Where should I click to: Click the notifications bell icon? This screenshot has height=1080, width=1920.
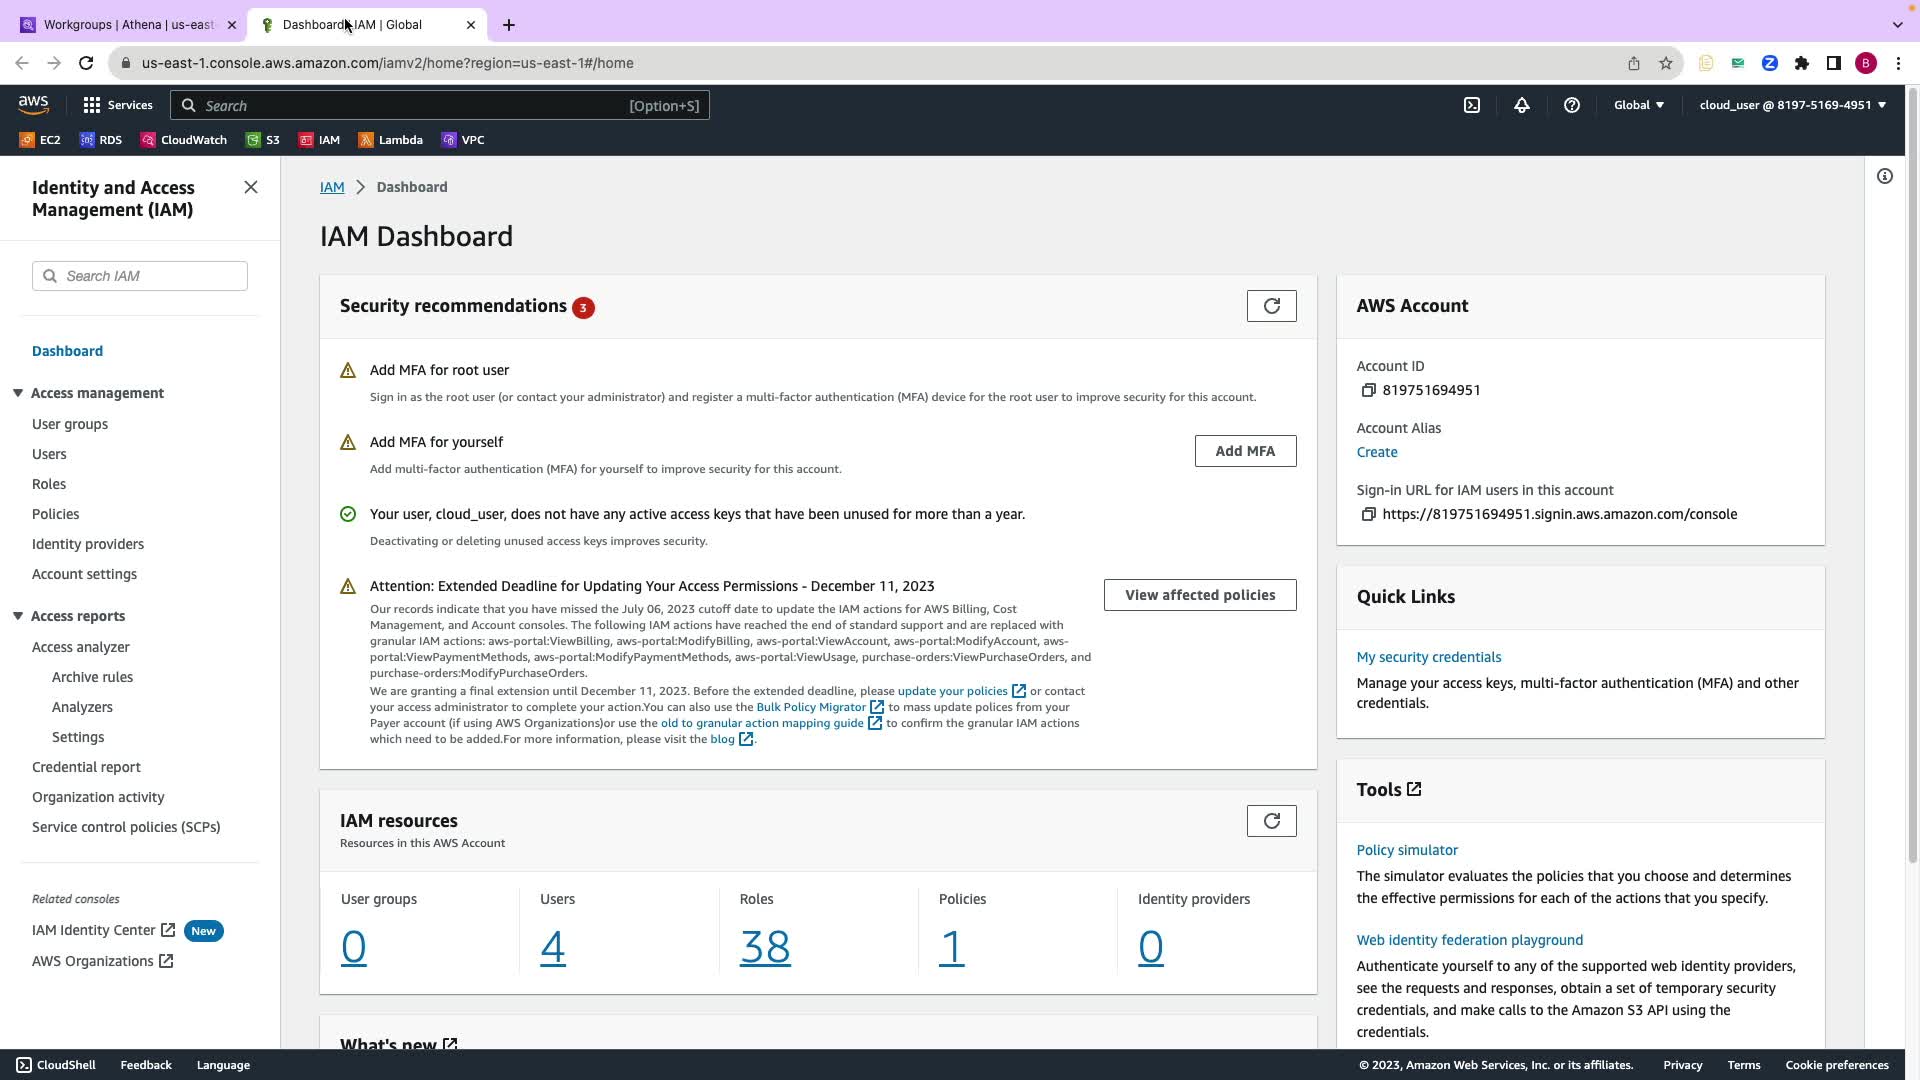tap(1521, 105)
